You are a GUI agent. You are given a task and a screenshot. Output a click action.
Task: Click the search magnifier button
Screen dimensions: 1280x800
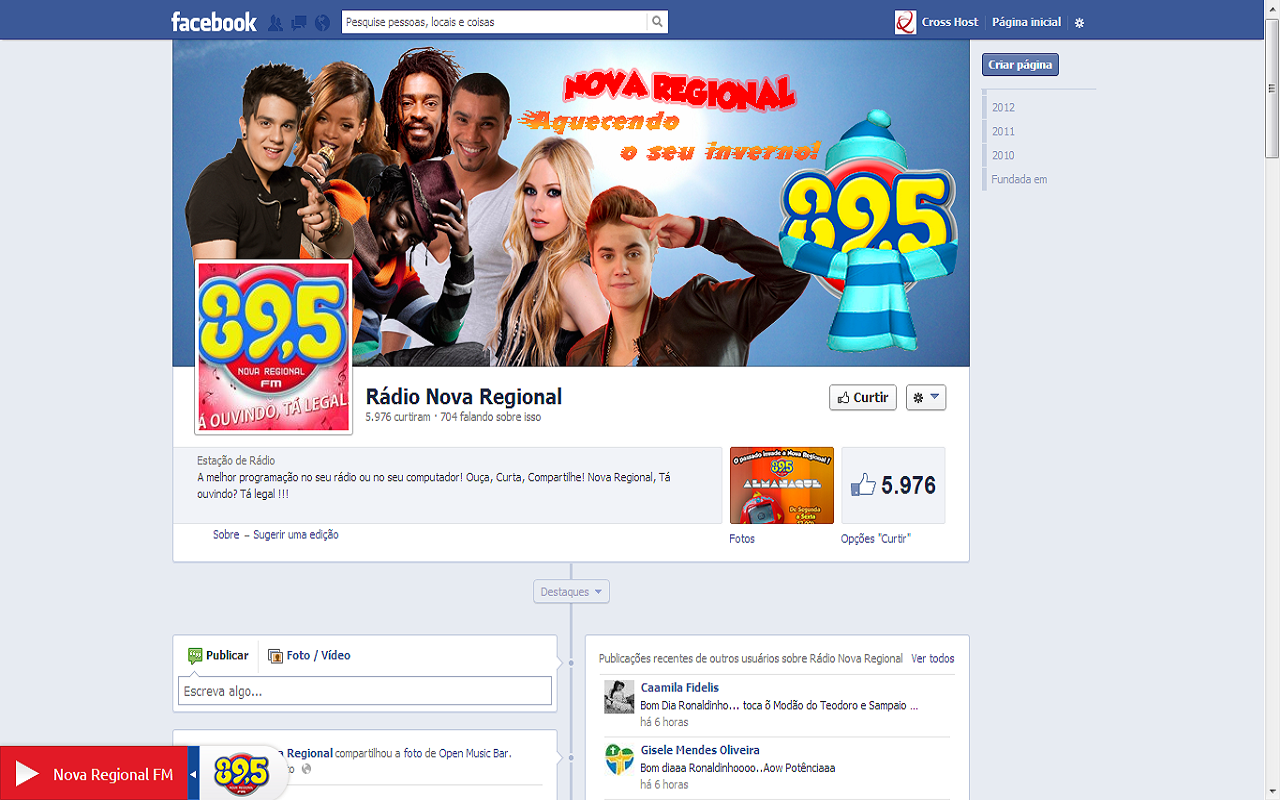pyautogui.click(x=657, y=22)
